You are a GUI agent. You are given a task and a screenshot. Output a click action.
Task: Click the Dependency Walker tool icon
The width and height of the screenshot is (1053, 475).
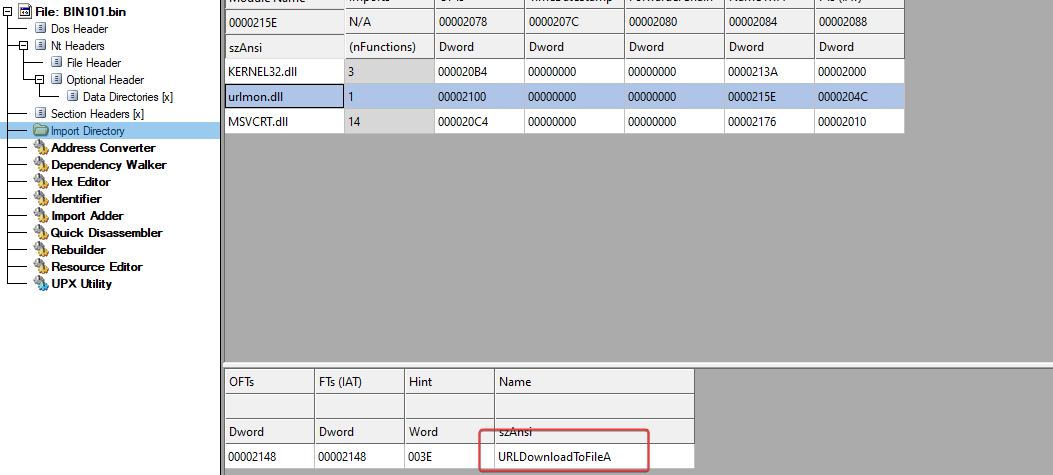tap(41, 165)
